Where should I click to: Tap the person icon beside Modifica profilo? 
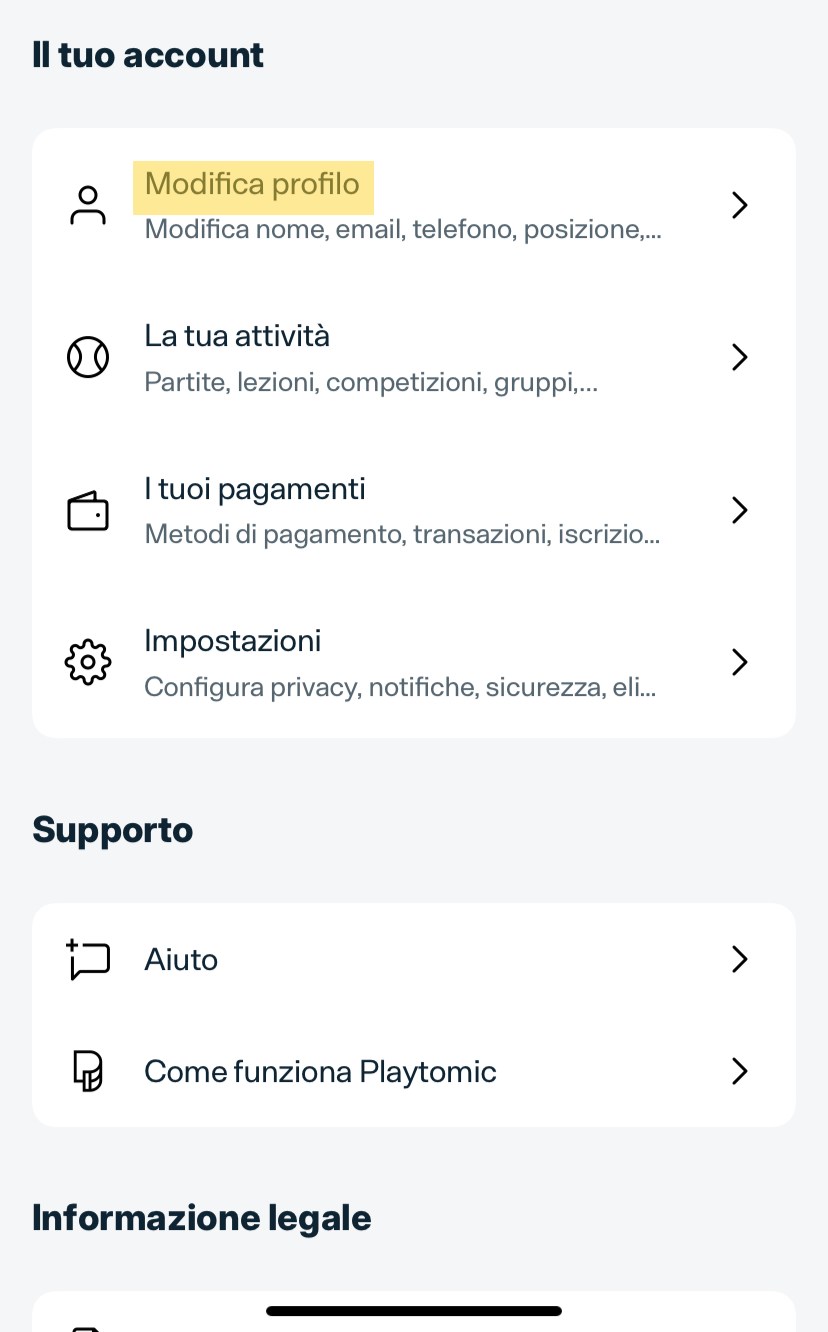[88, 205]
